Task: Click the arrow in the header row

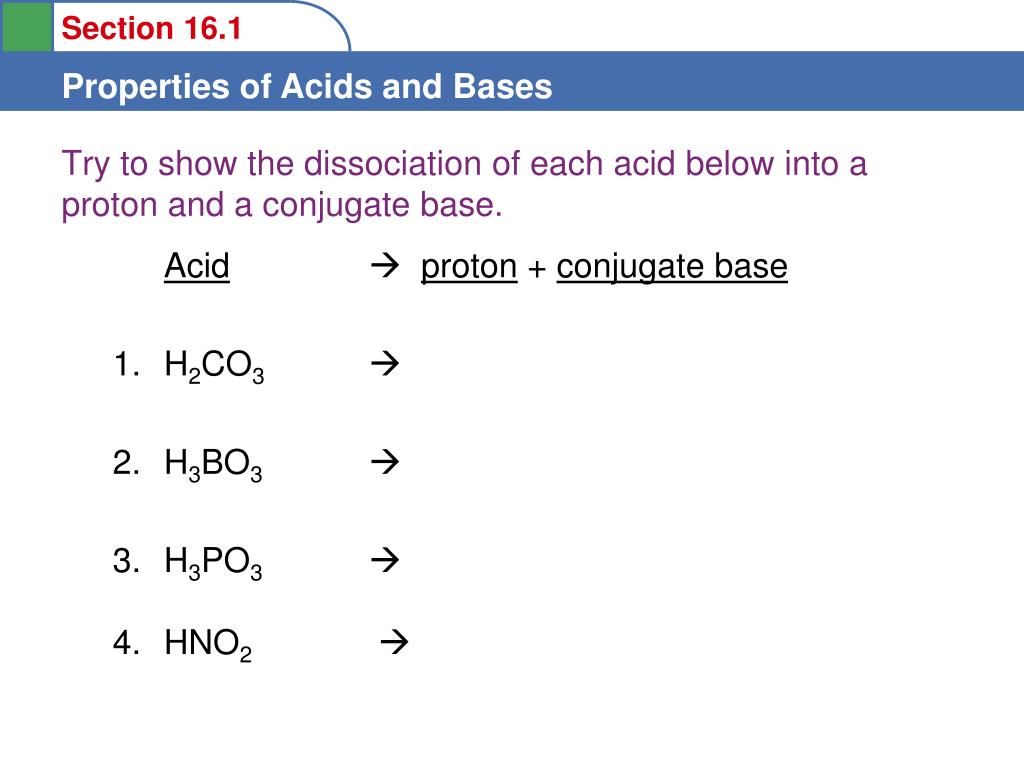Action: (385, 266)
